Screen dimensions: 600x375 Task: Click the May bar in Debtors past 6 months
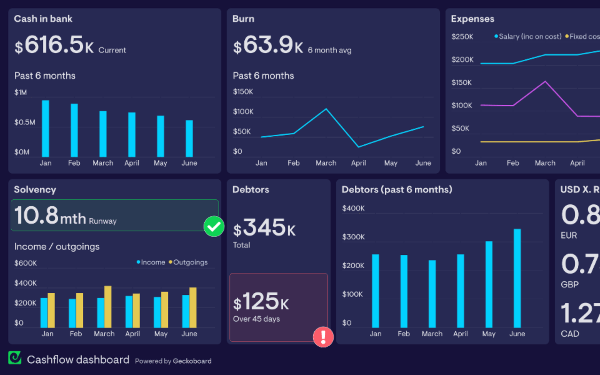489,284
